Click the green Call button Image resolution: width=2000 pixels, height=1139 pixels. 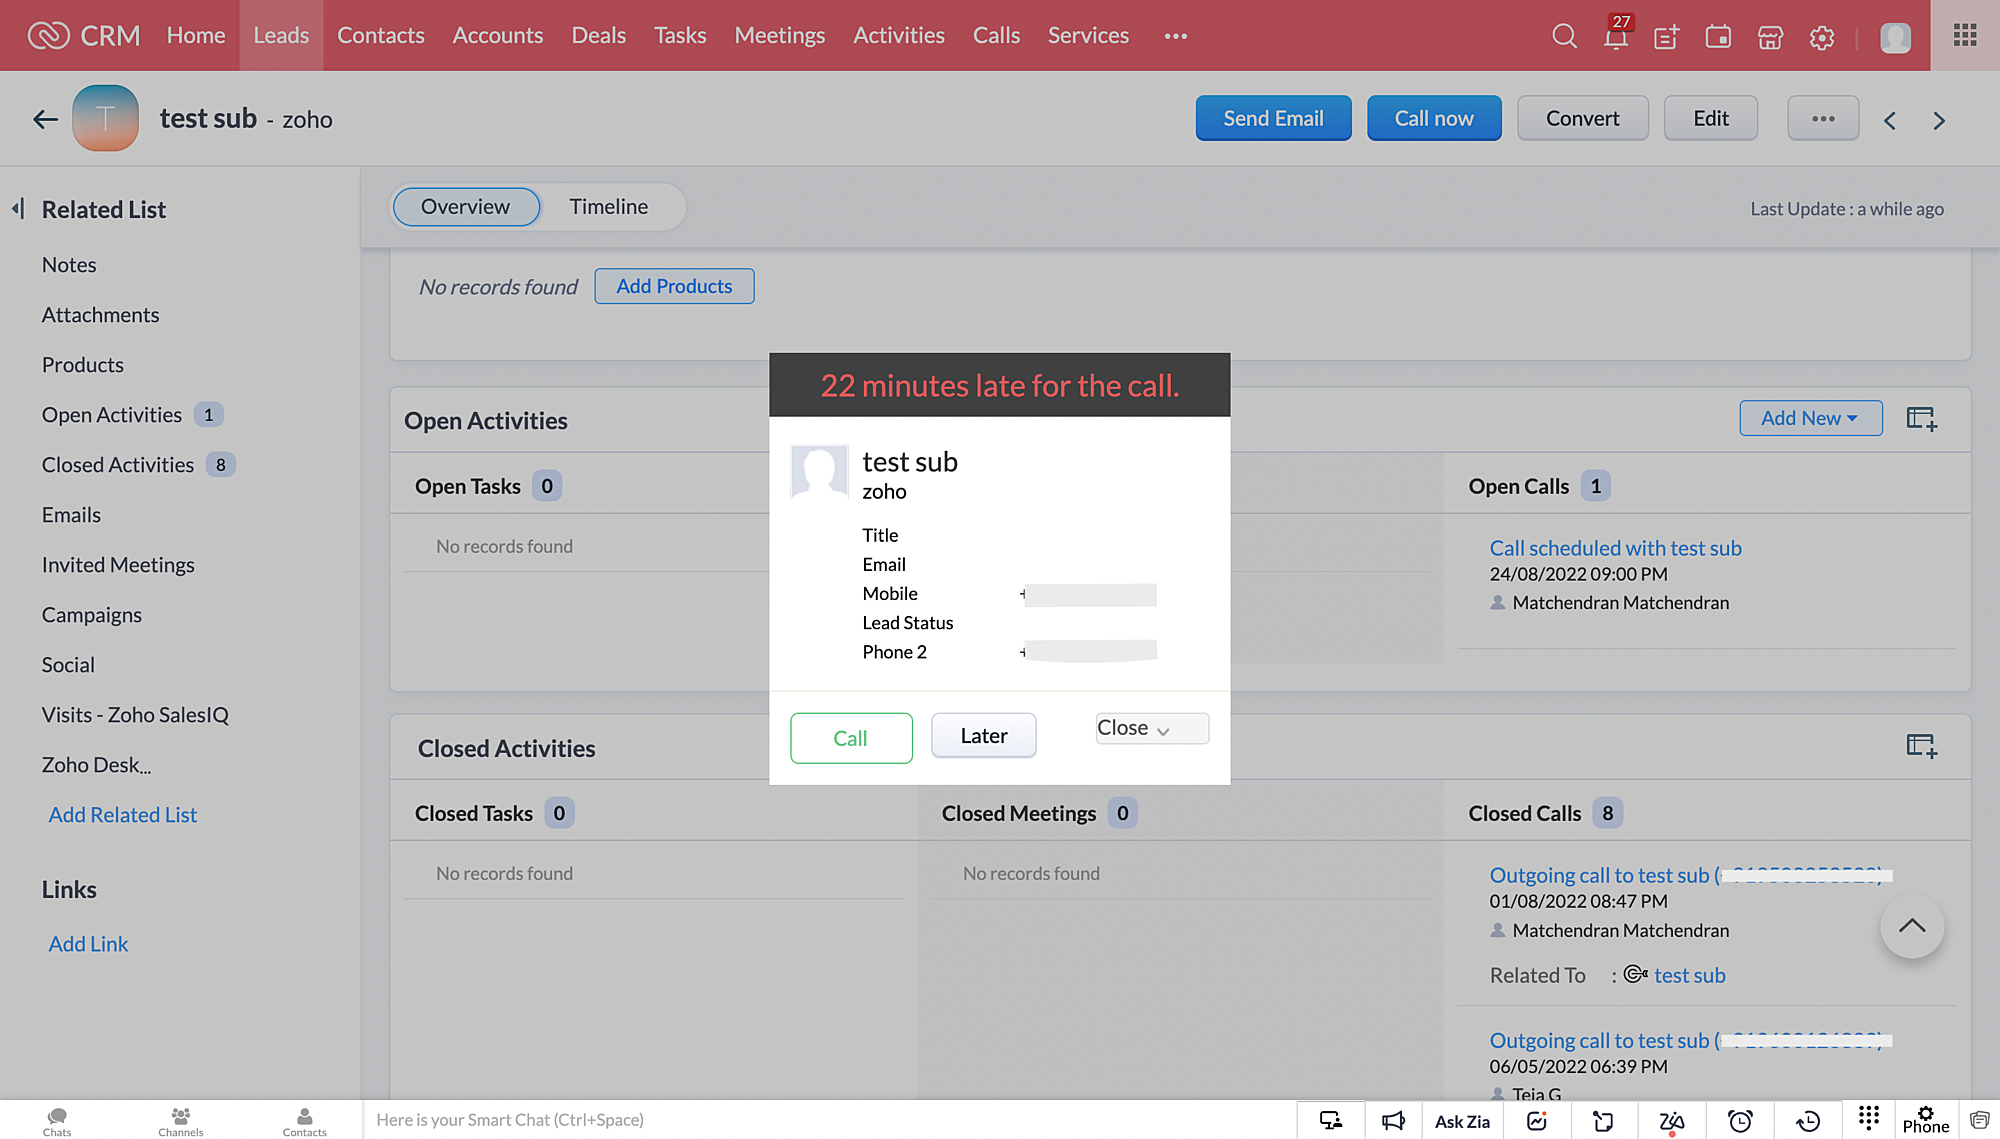851,738
